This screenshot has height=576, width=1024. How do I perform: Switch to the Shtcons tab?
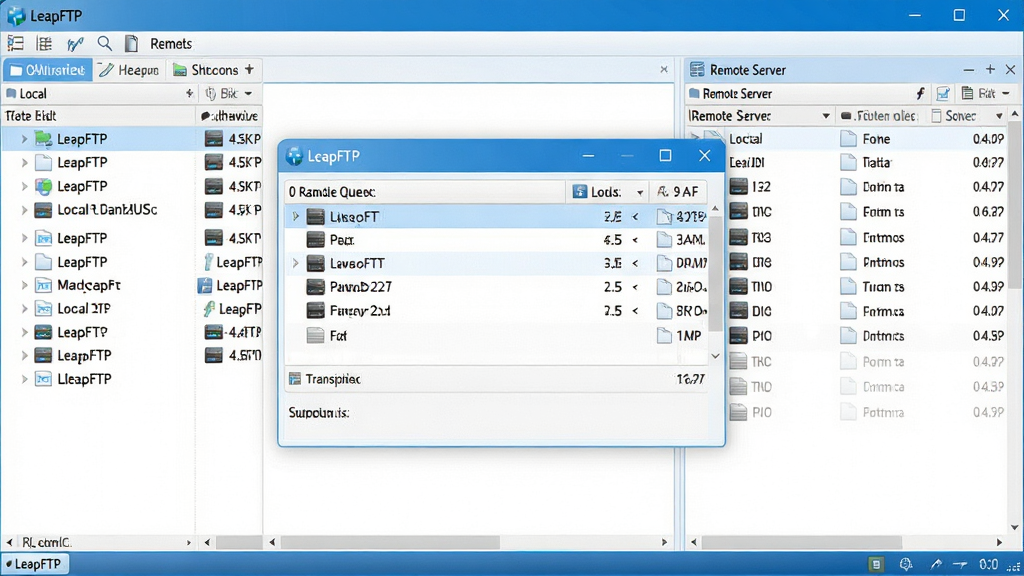(206, 70)
